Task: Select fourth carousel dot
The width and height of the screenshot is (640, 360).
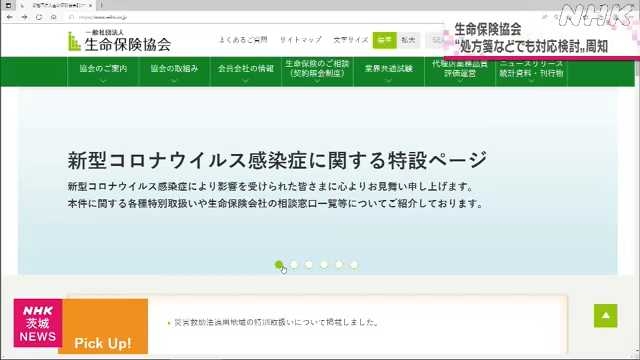Action: click(324, 265)
